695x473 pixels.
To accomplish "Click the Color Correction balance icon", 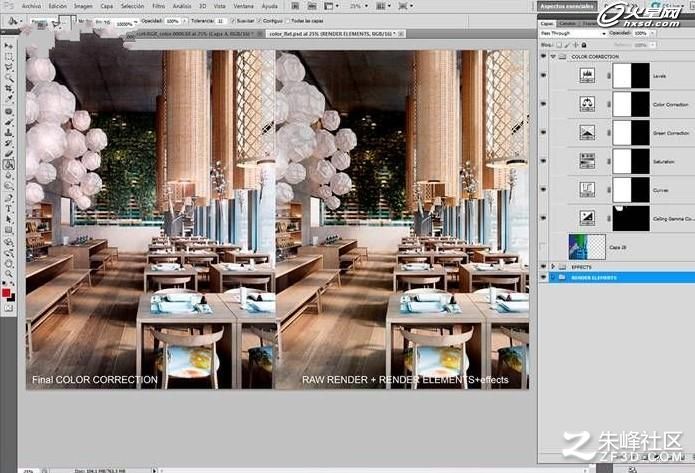I will coord(587,104).
